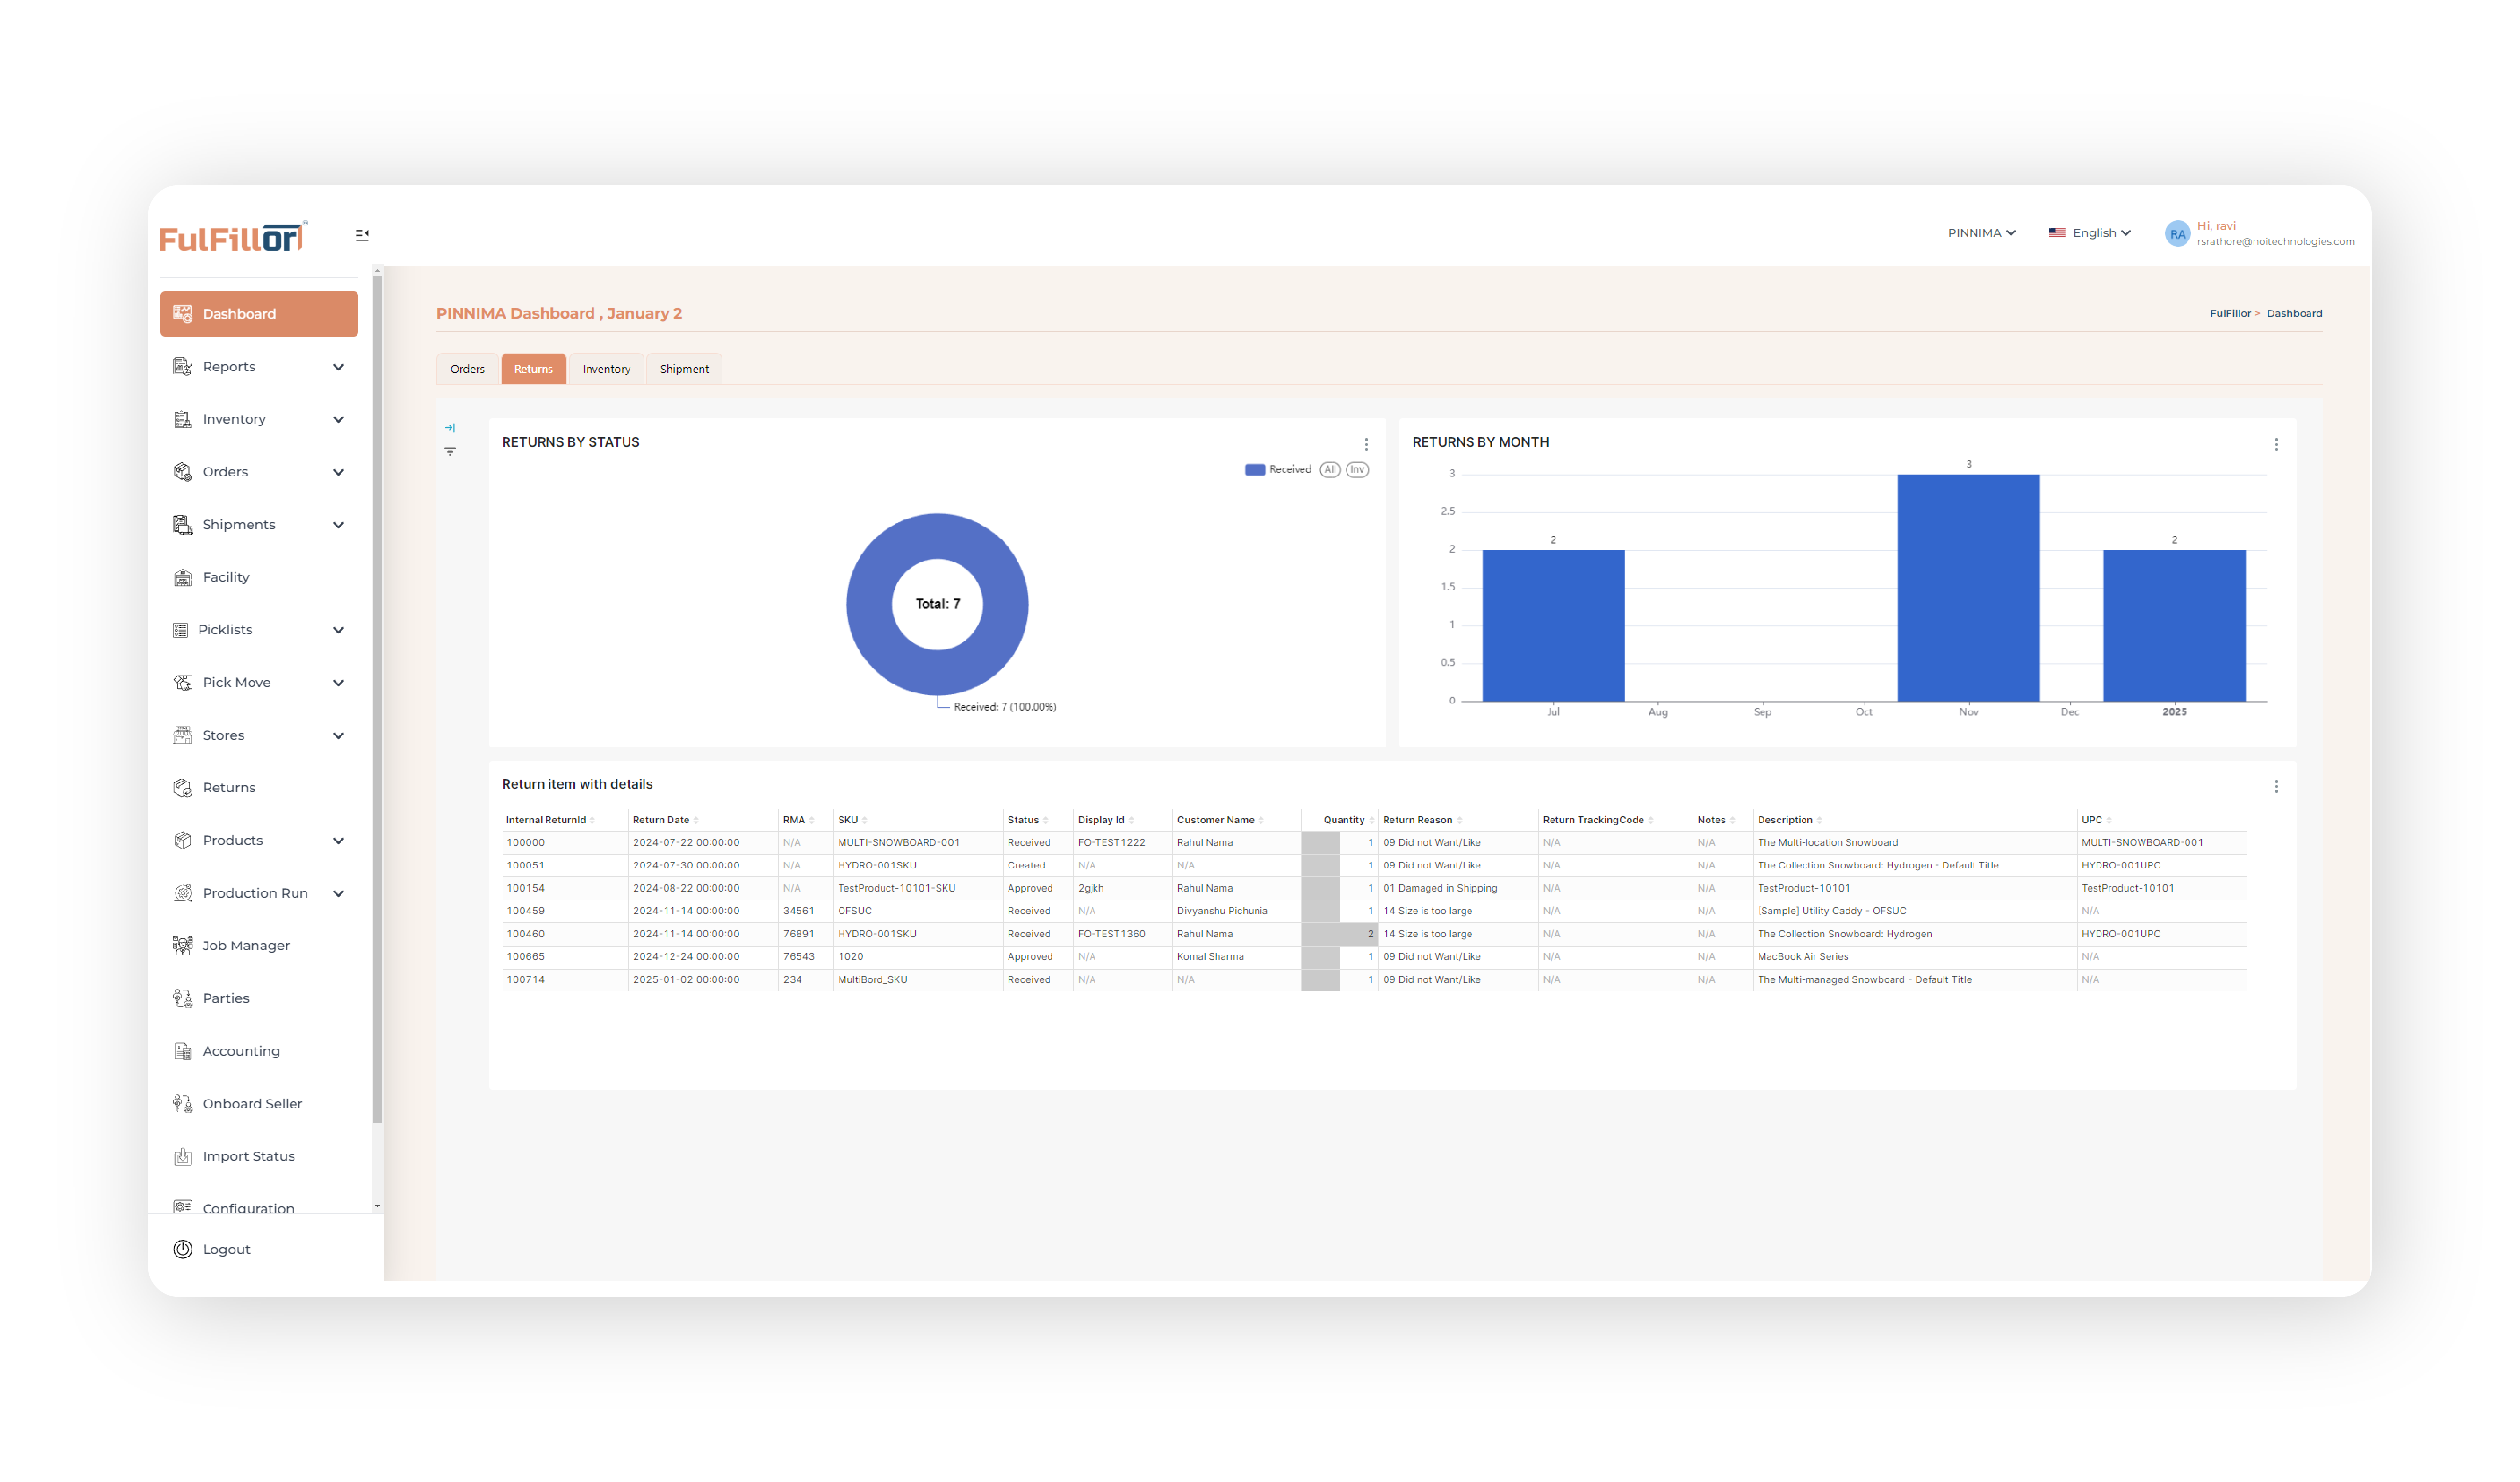Toggle All legend items in status chart
The image size is (2520, 1482).
[x=1329, y=470]
